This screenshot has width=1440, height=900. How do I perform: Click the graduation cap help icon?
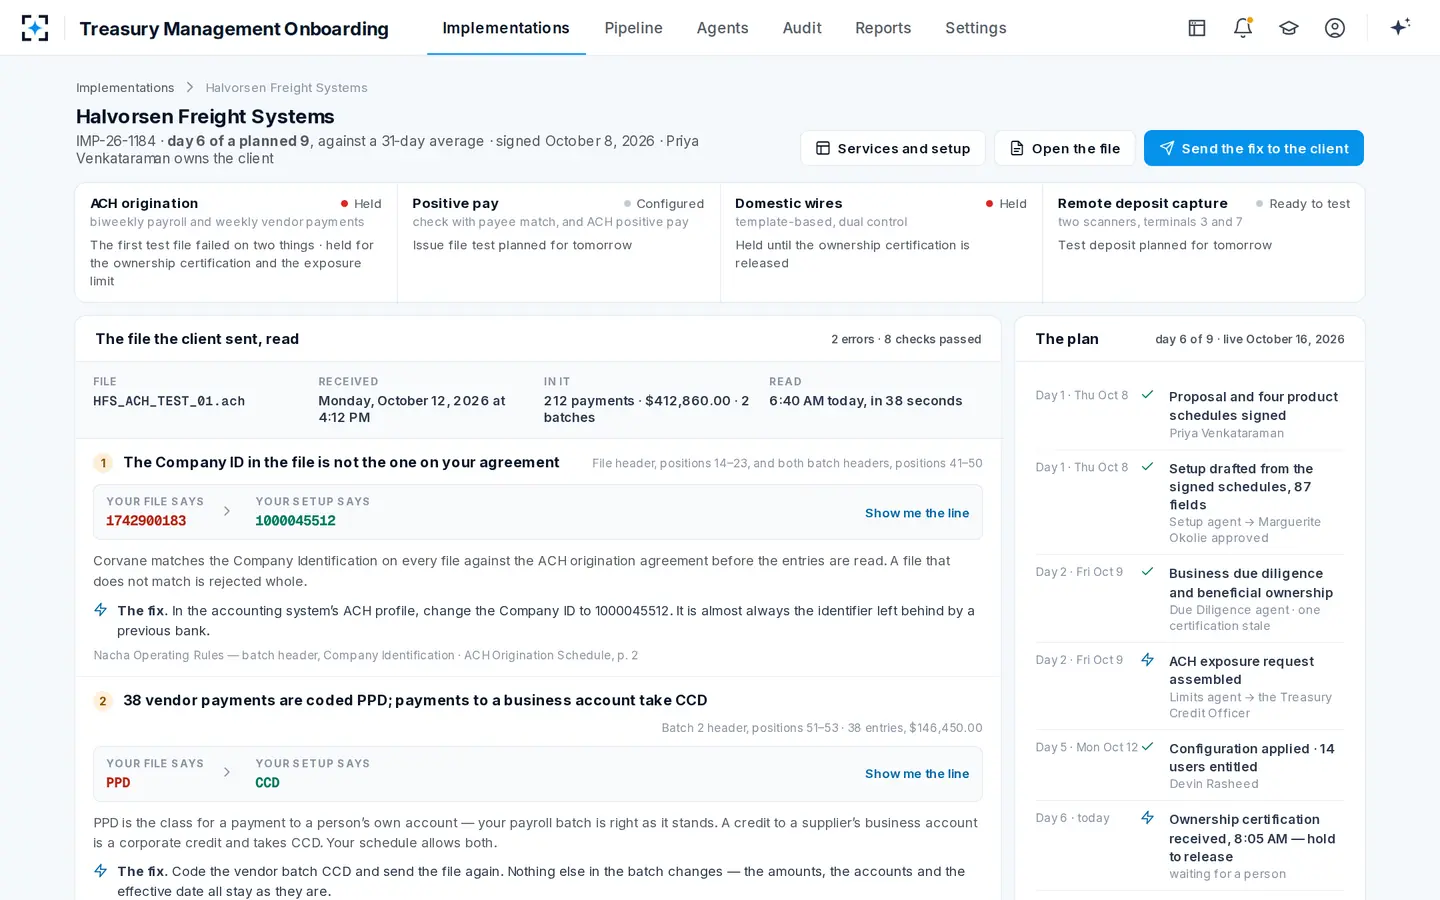coord(1289,28)
